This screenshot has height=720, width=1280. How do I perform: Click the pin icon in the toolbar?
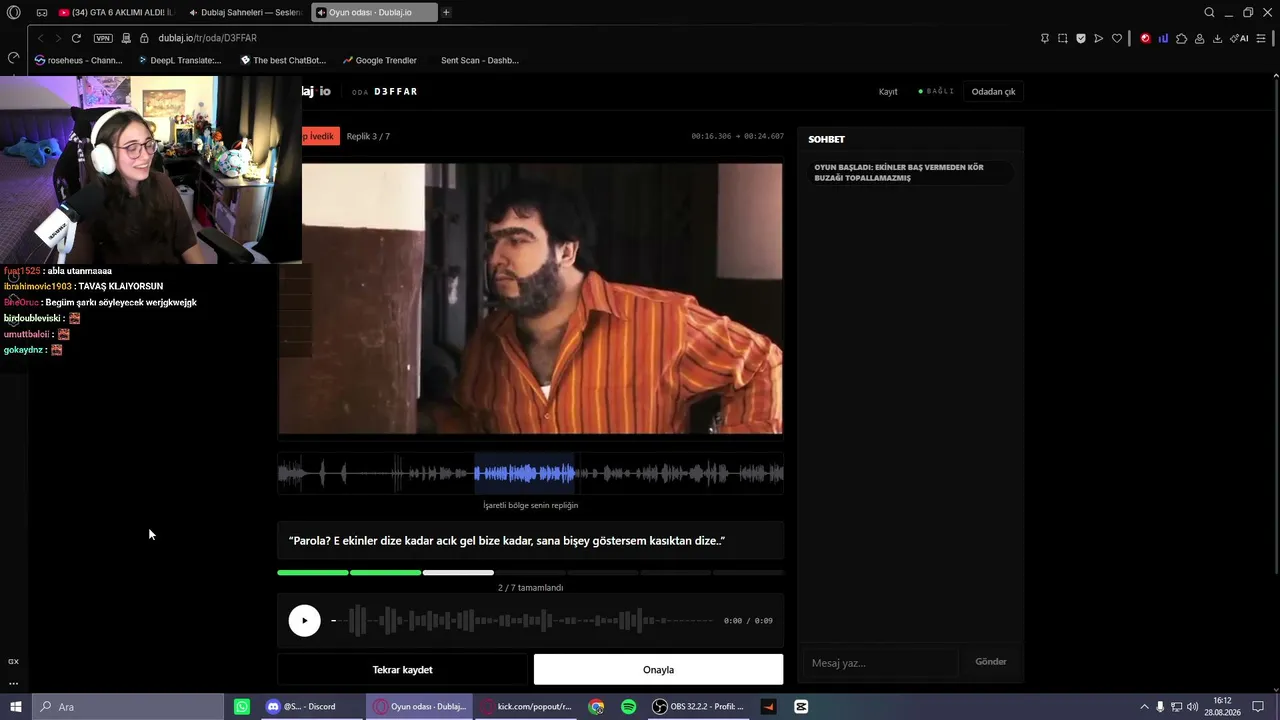1045,38
